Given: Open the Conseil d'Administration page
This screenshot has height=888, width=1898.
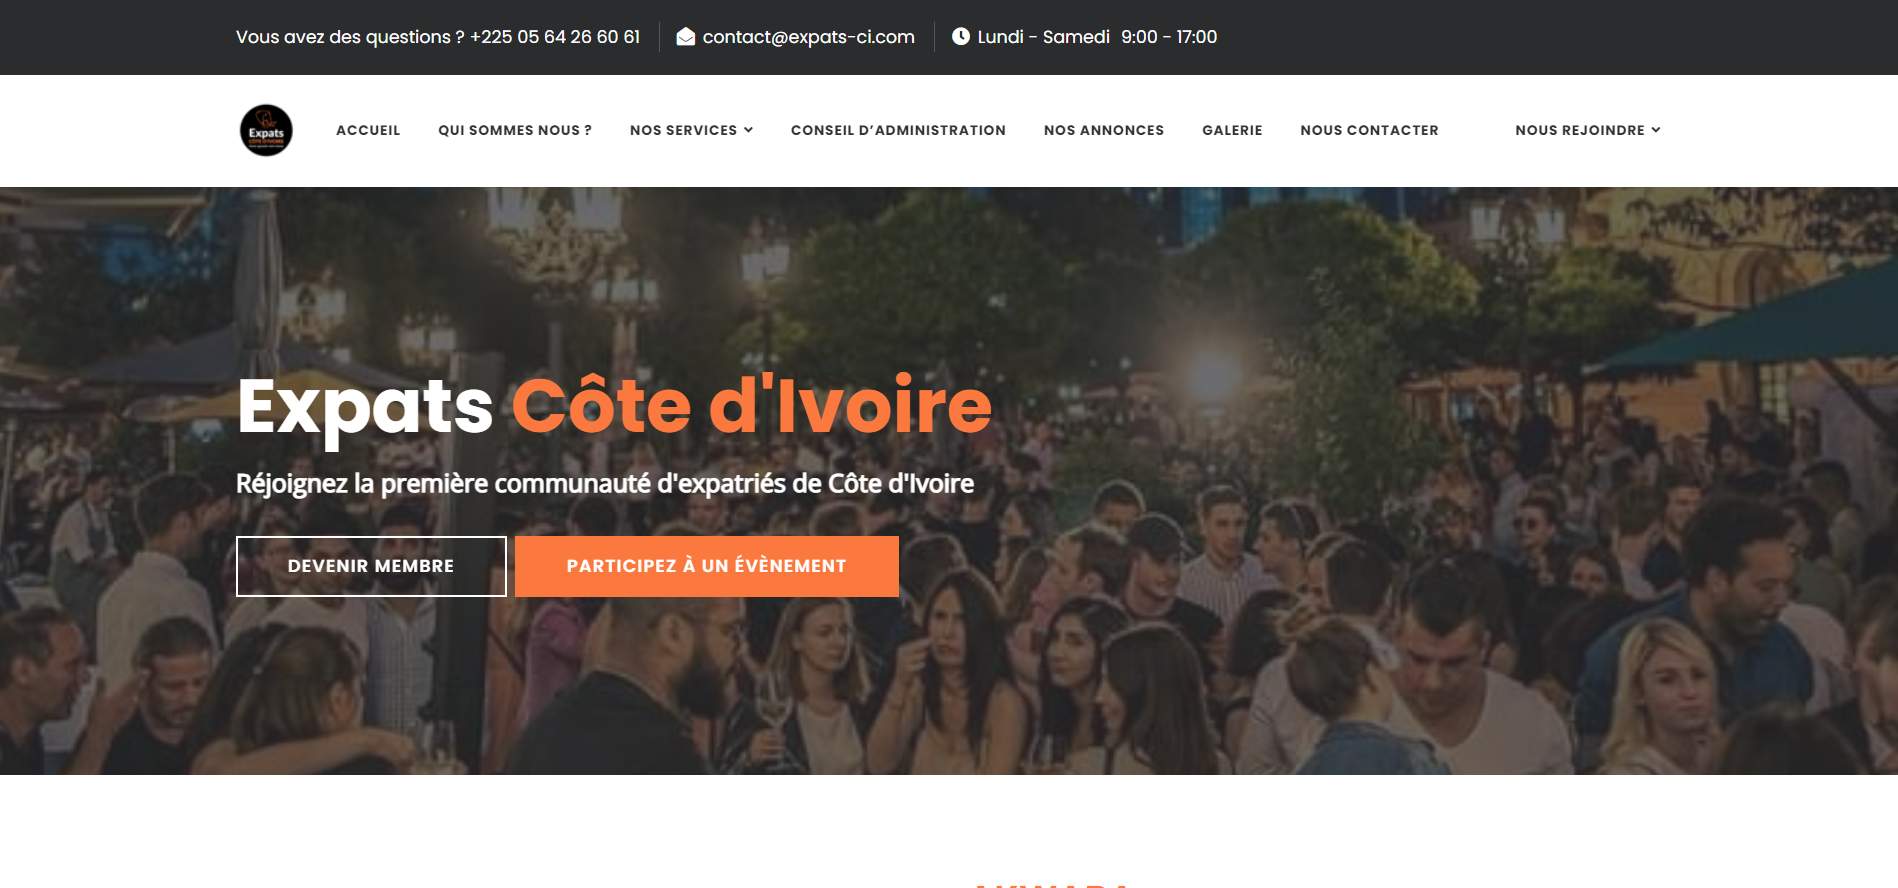Looking at the screenshot, I should point(898,130).
